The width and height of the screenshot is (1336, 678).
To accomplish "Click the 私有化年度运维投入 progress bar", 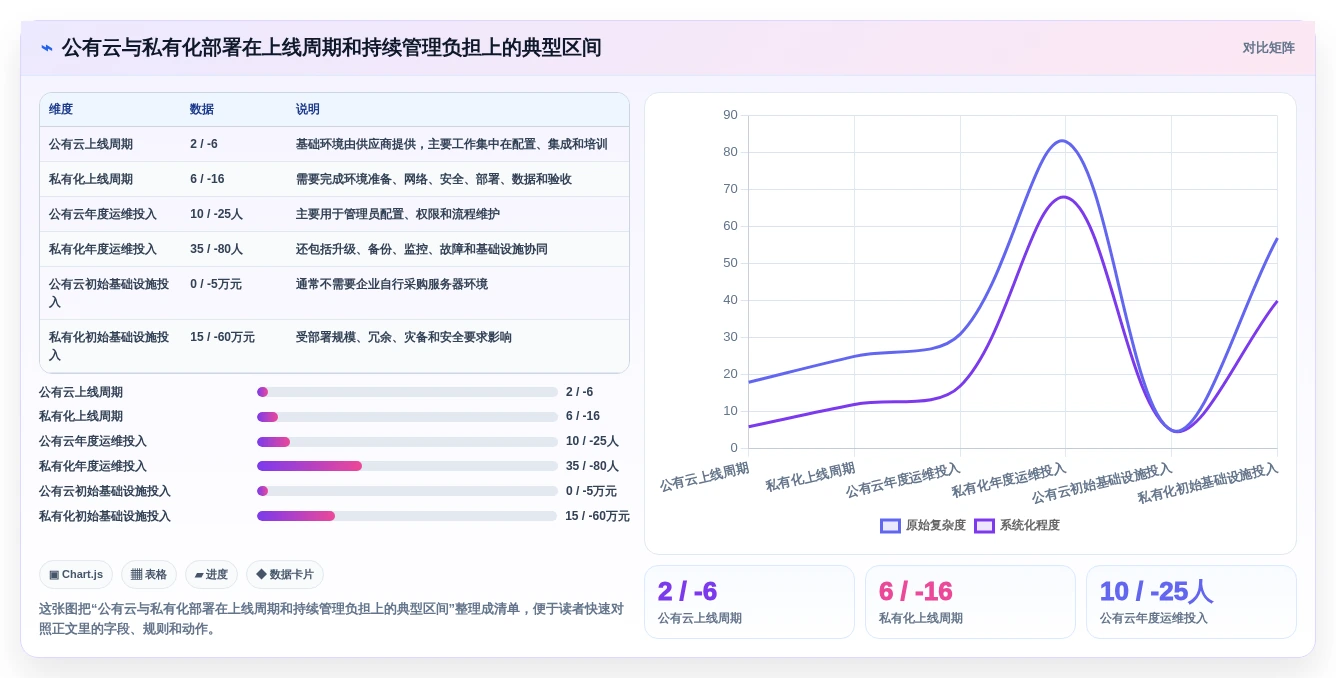I will pos(407,466).
